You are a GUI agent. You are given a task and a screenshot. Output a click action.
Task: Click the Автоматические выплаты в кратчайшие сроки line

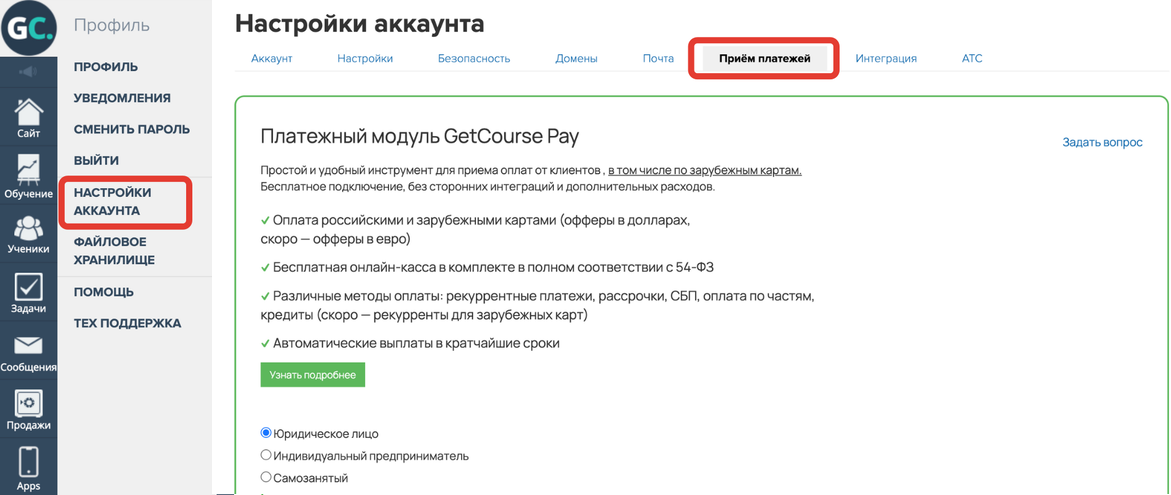(x=410, y=343)
